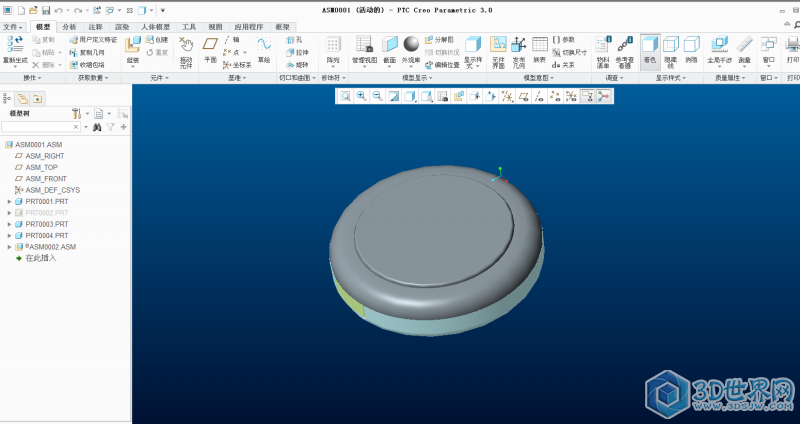Click the Publish Geometry (发布几何) icon

(518, 44)
